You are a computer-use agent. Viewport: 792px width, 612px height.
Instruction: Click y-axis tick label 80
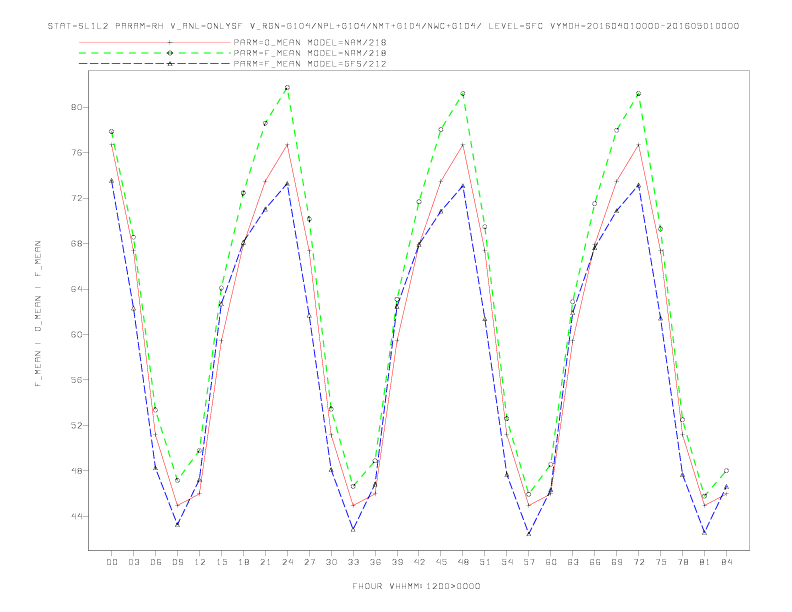(x=76, y=108)
